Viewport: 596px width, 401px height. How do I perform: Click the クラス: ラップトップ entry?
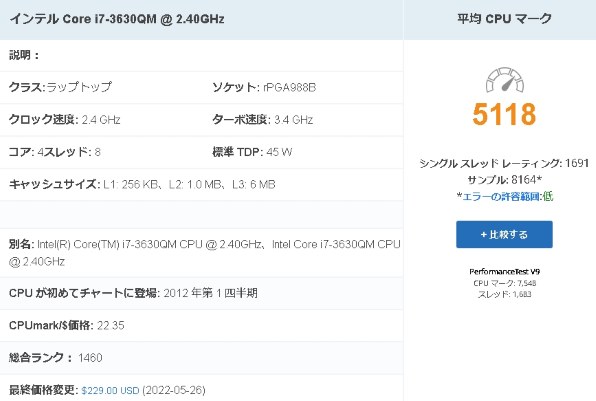click(x=60, y=87)
